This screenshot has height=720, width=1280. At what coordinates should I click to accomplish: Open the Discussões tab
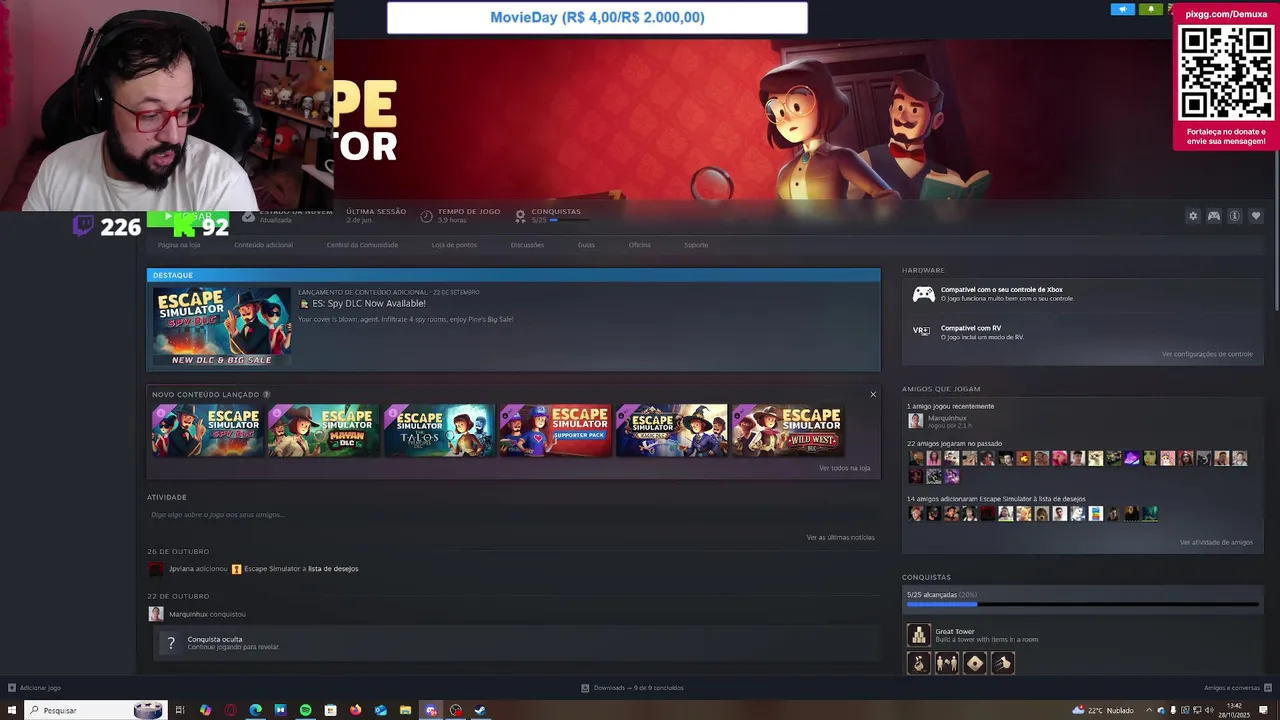527,245
